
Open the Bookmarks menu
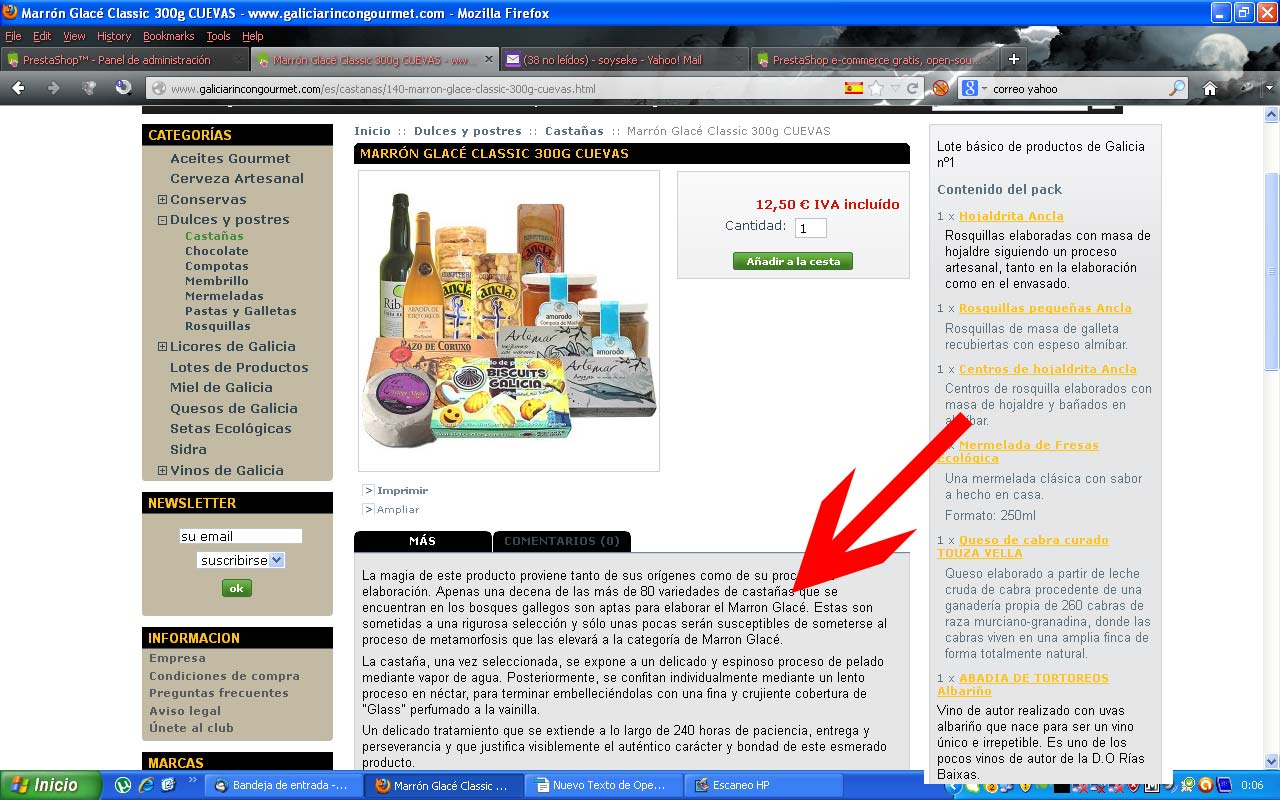coord(169,36)
